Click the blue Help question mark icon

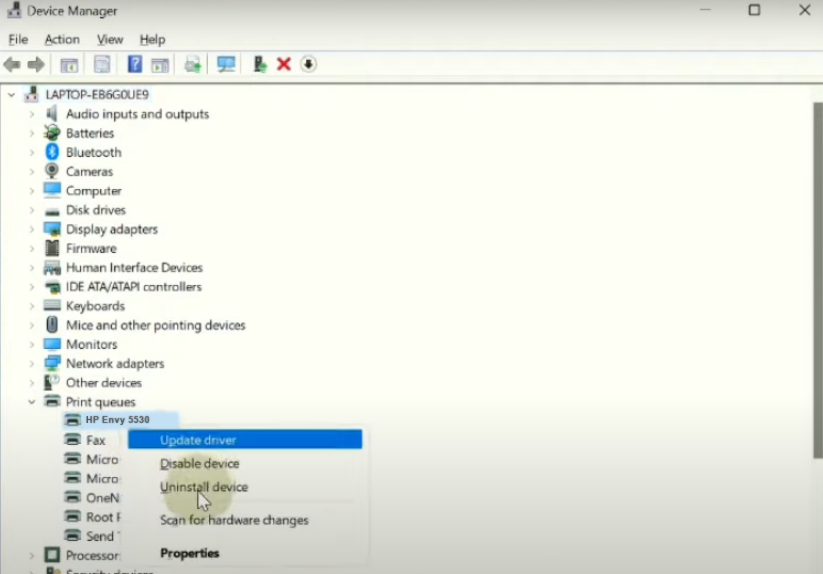[135, 64]
